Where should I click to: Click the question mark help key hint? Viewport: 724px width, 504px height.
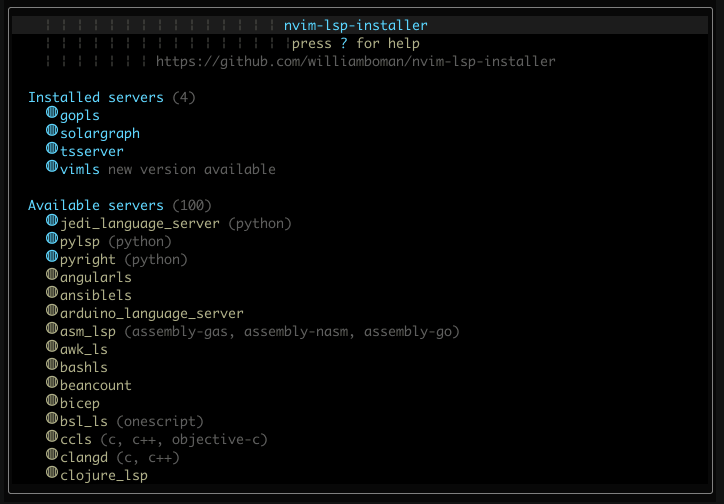343,44
